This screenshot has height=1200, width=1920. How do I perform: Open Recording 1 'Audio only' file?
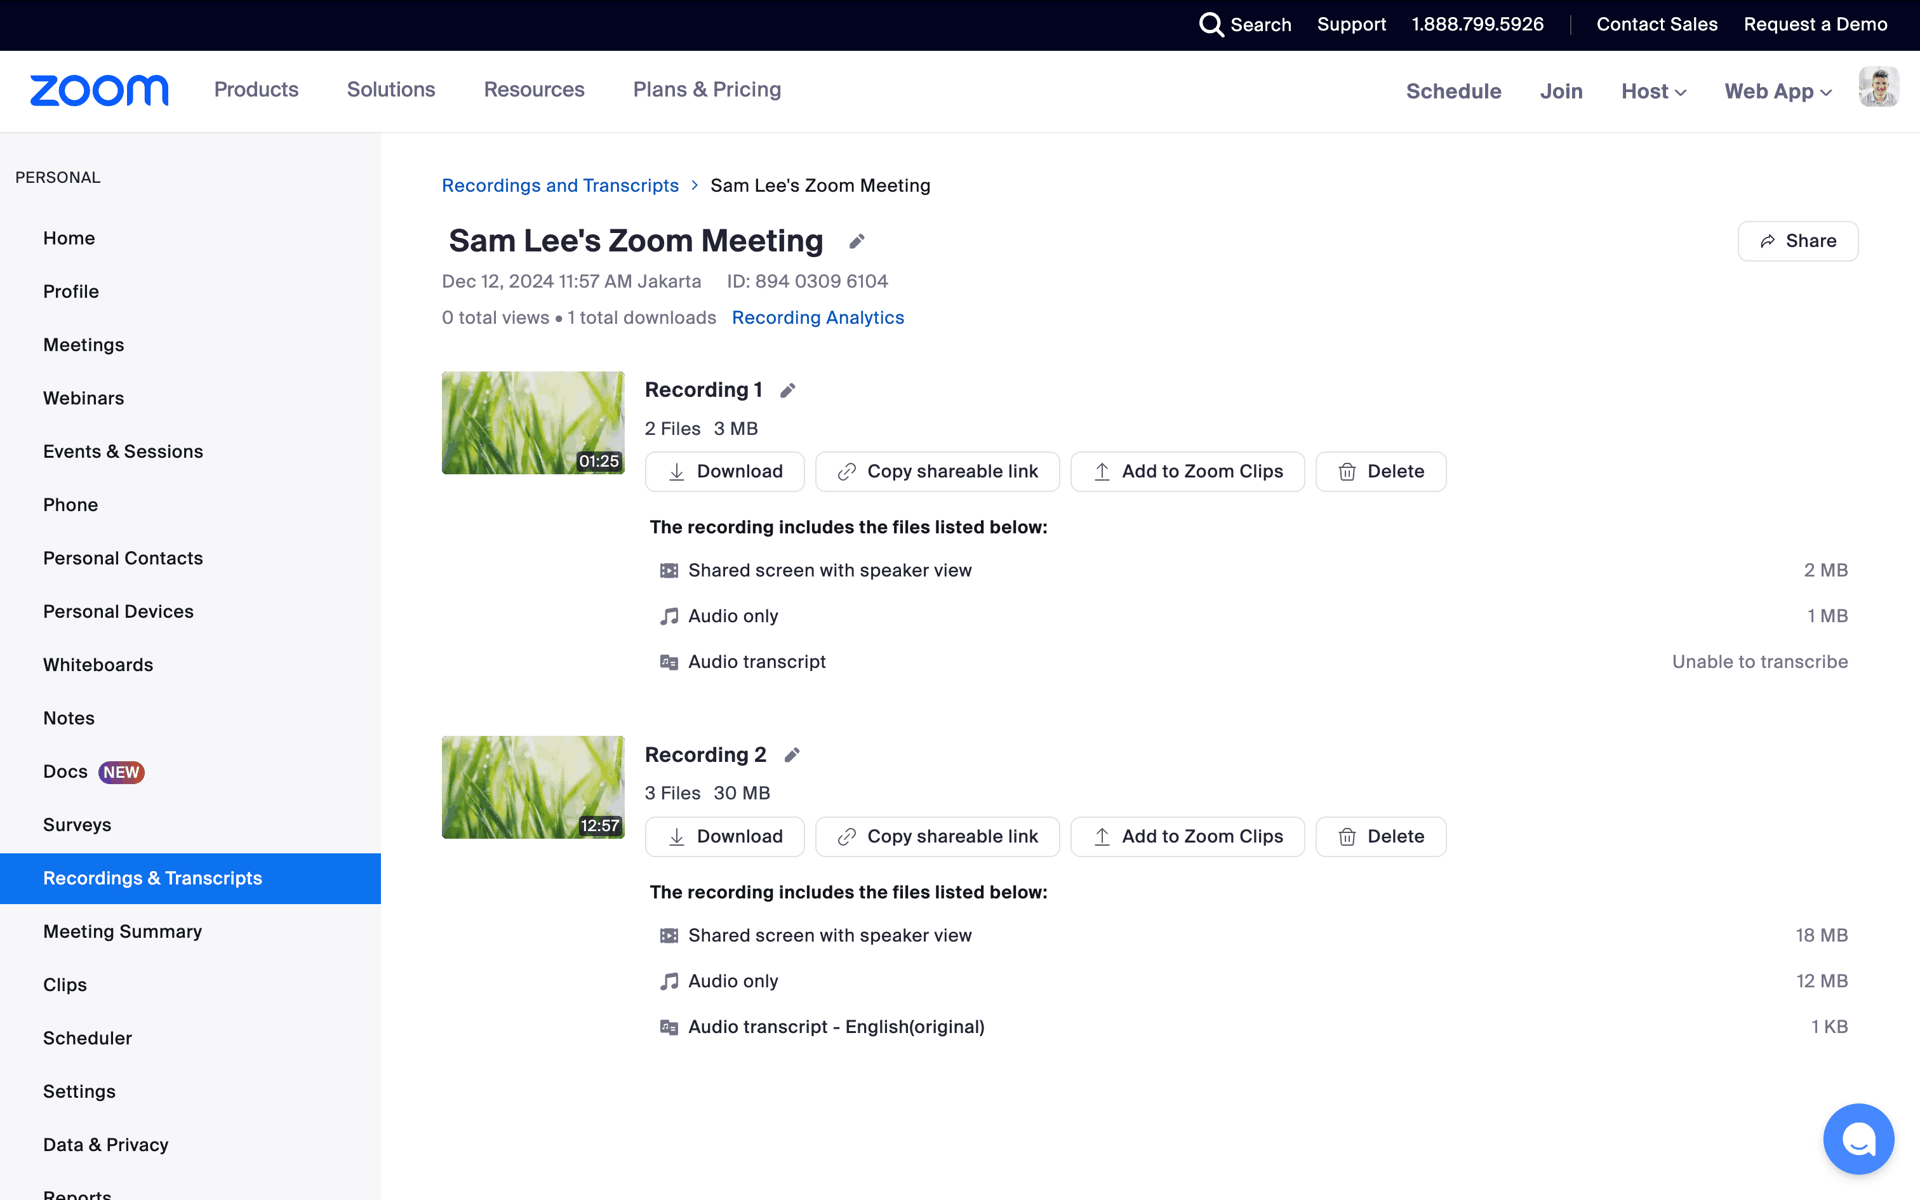(x=733, y=616)
